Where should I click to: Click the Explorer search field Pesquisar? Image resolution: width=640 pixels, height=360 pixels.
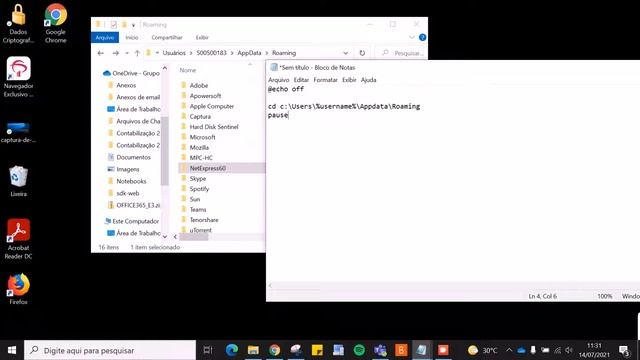click(x=402, y=53)
